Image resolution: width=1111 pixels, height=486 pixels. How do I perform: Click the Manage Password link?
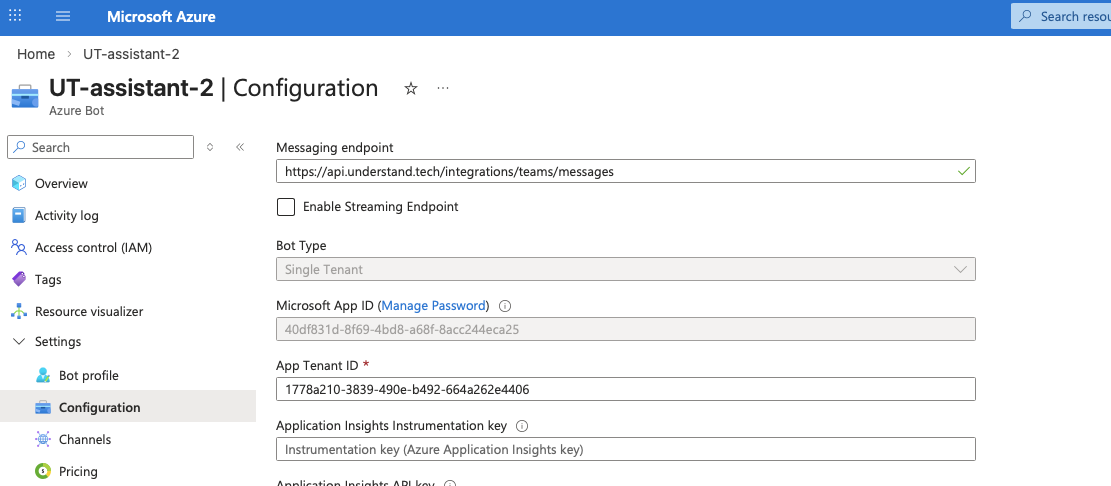[433, 306]
